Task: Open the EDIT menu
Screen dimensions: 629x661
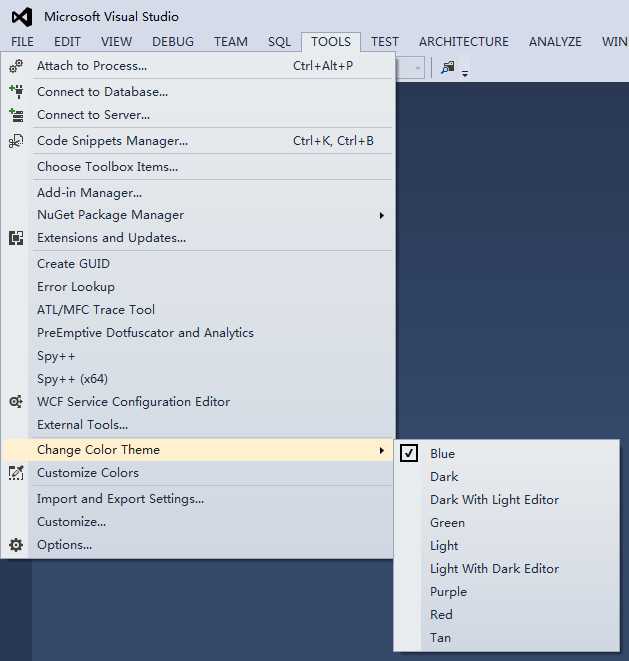Action: tap(67, 42)
